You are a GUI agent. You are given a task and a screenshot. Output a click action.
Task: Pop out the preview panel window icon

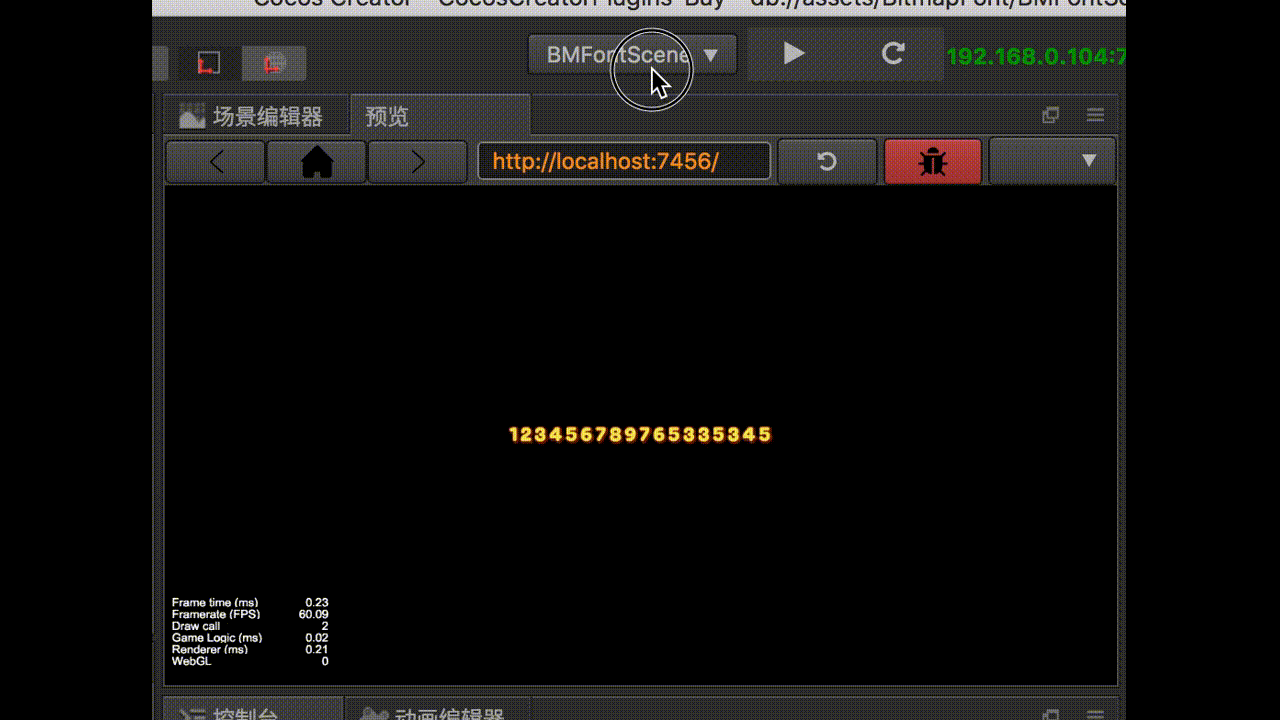click(1050, 115)
